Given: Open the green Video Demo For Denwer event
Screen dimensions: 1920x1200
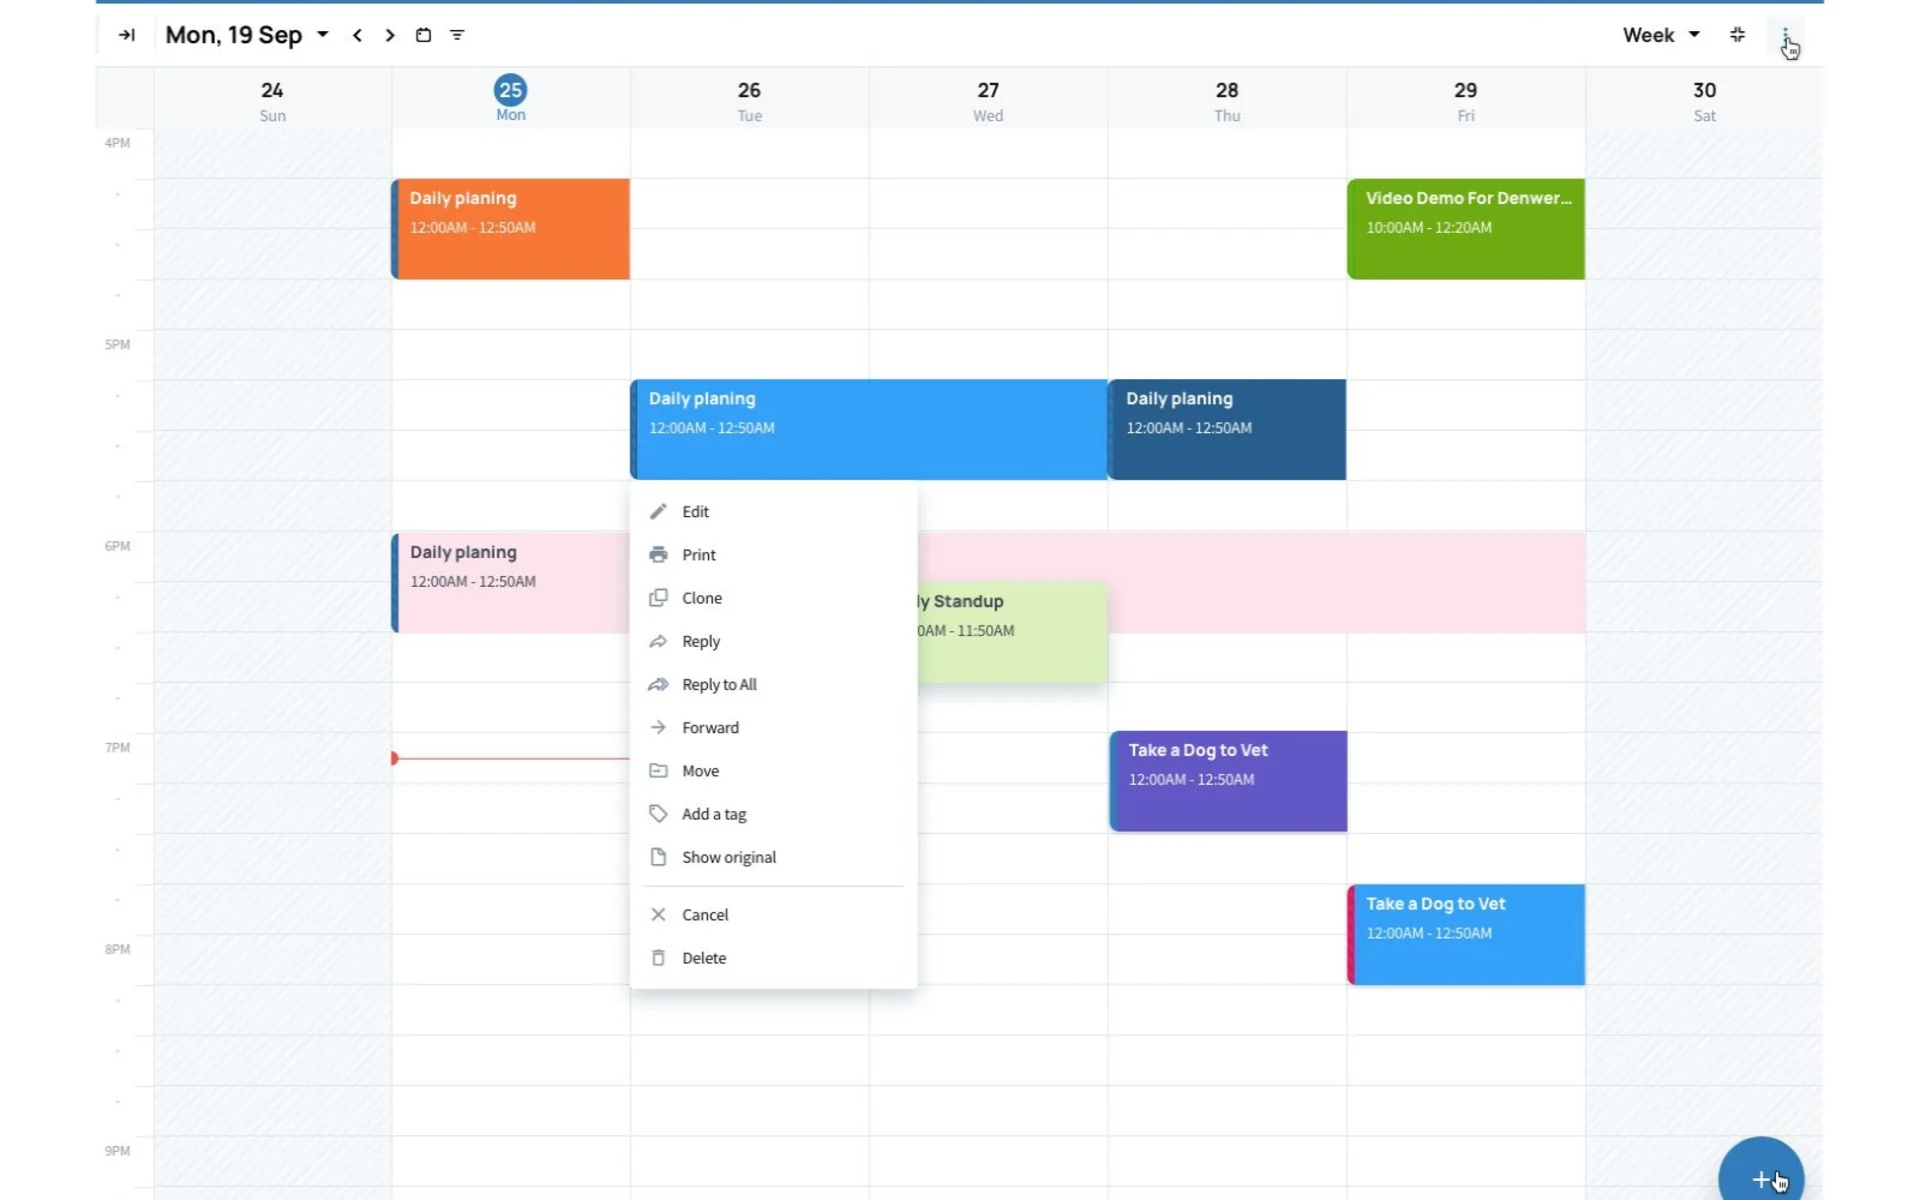Looking at the screenshot, I should pyautogui.click(x=1466, y=229).
